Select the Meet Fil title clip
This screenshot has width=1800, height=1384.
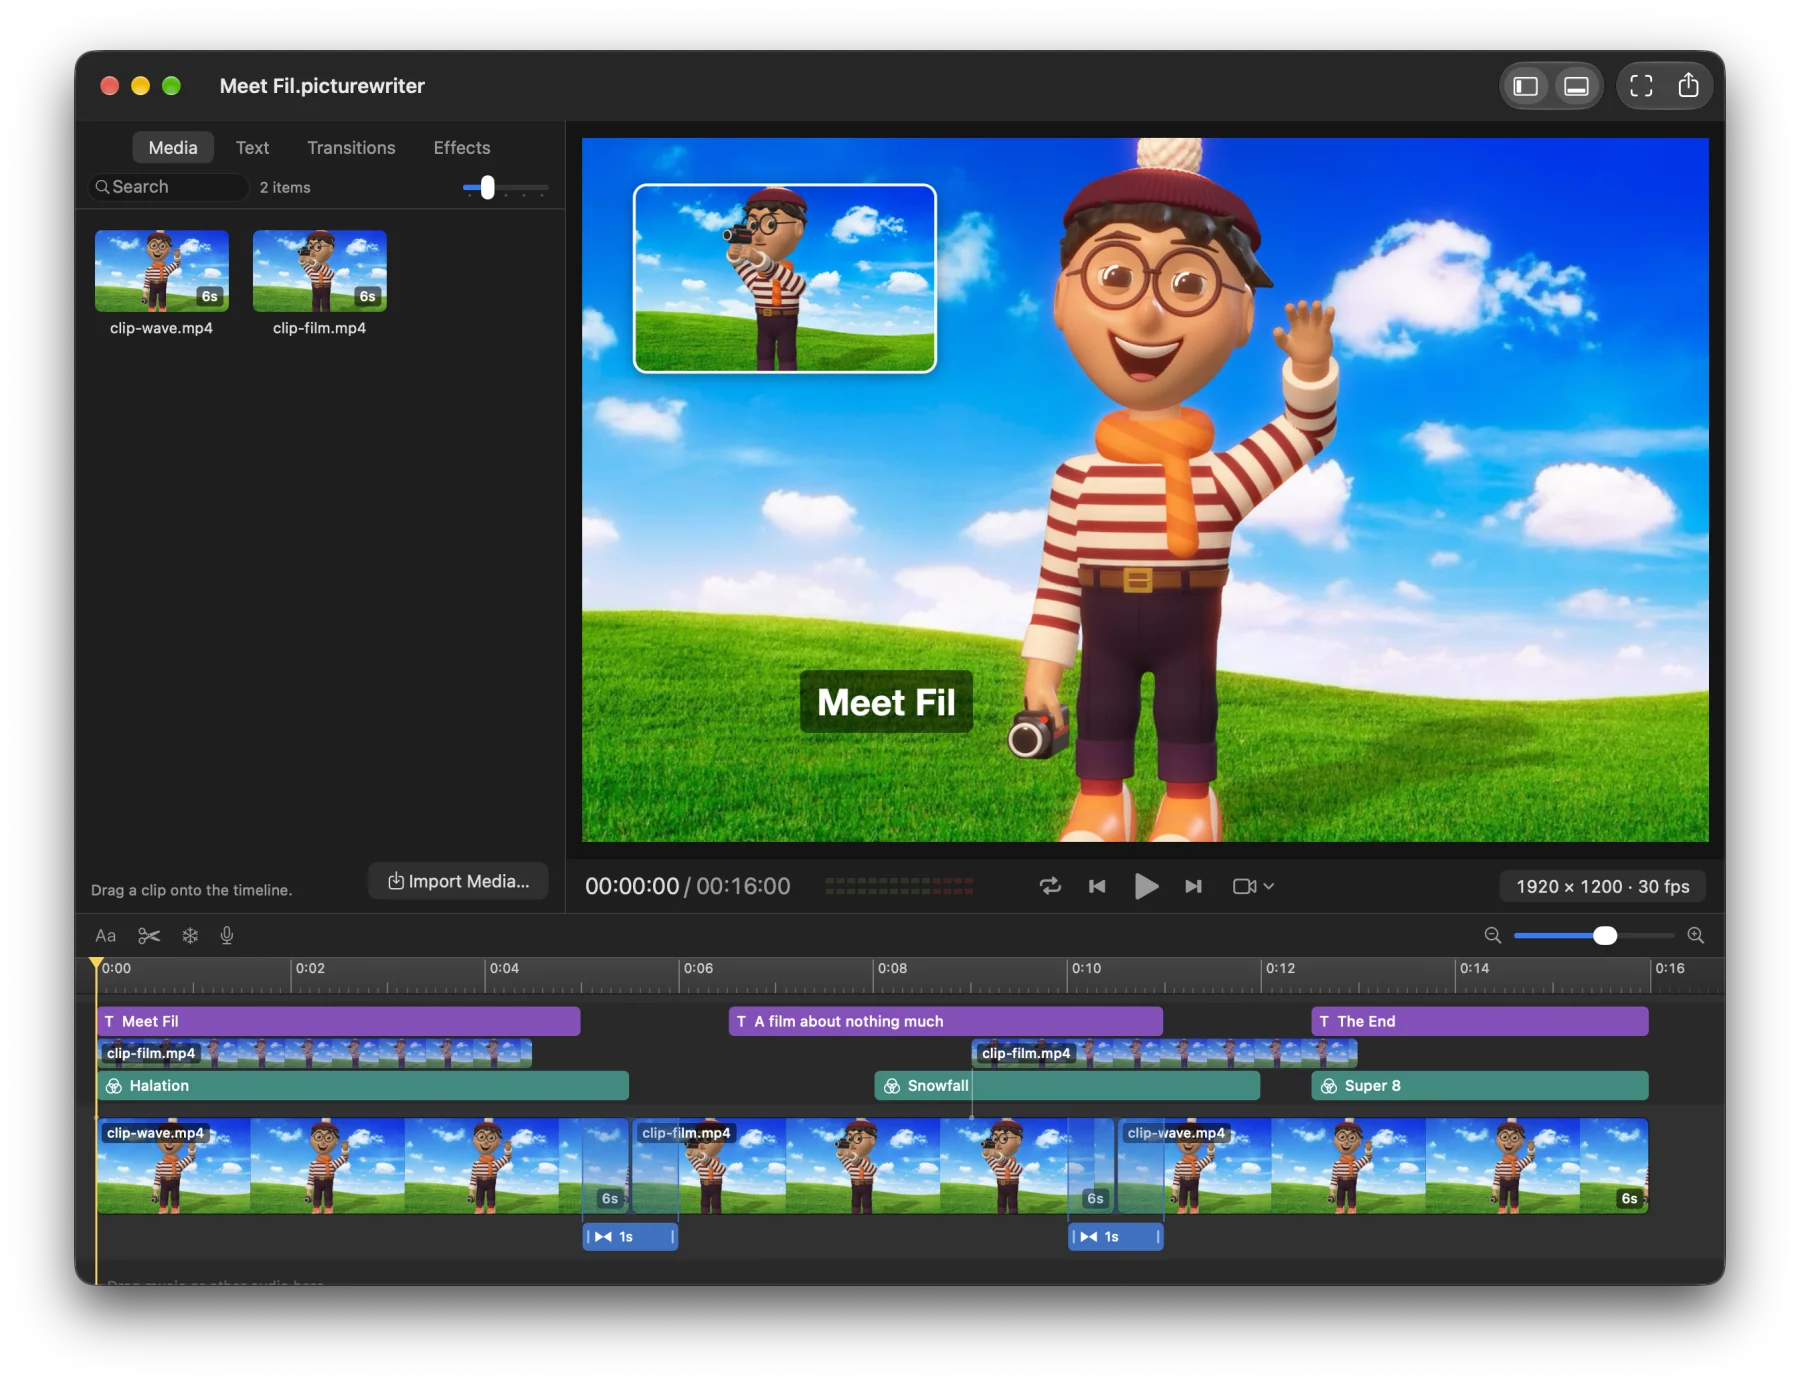tap(339, 1021)
